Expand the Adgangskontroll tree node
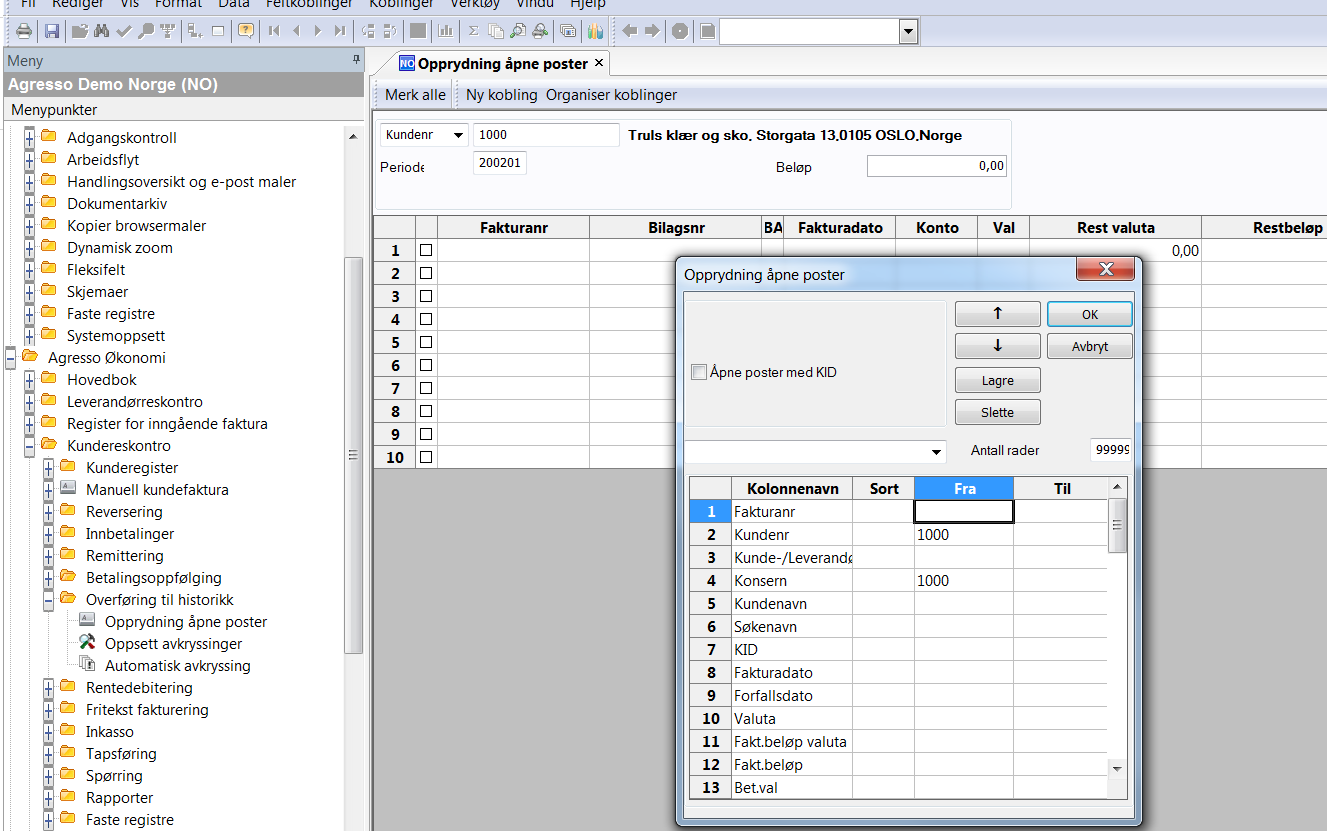 (x=29, y=137)
